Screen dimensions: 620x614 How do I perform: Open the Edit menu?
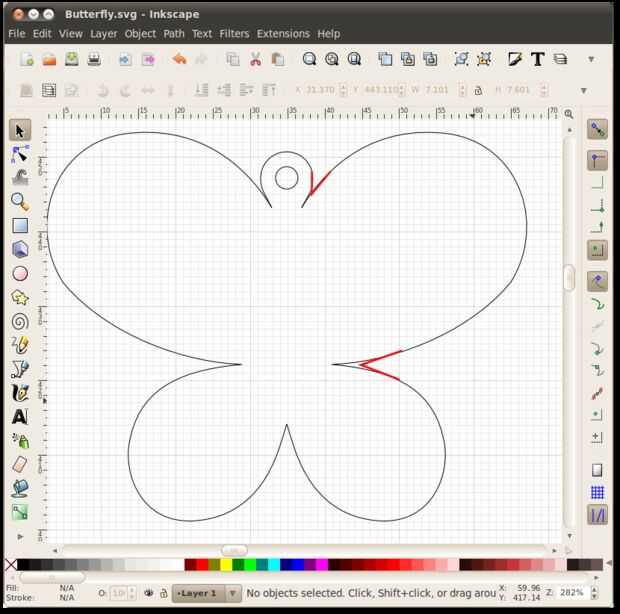pyautogui.click(x=42, y=34)
